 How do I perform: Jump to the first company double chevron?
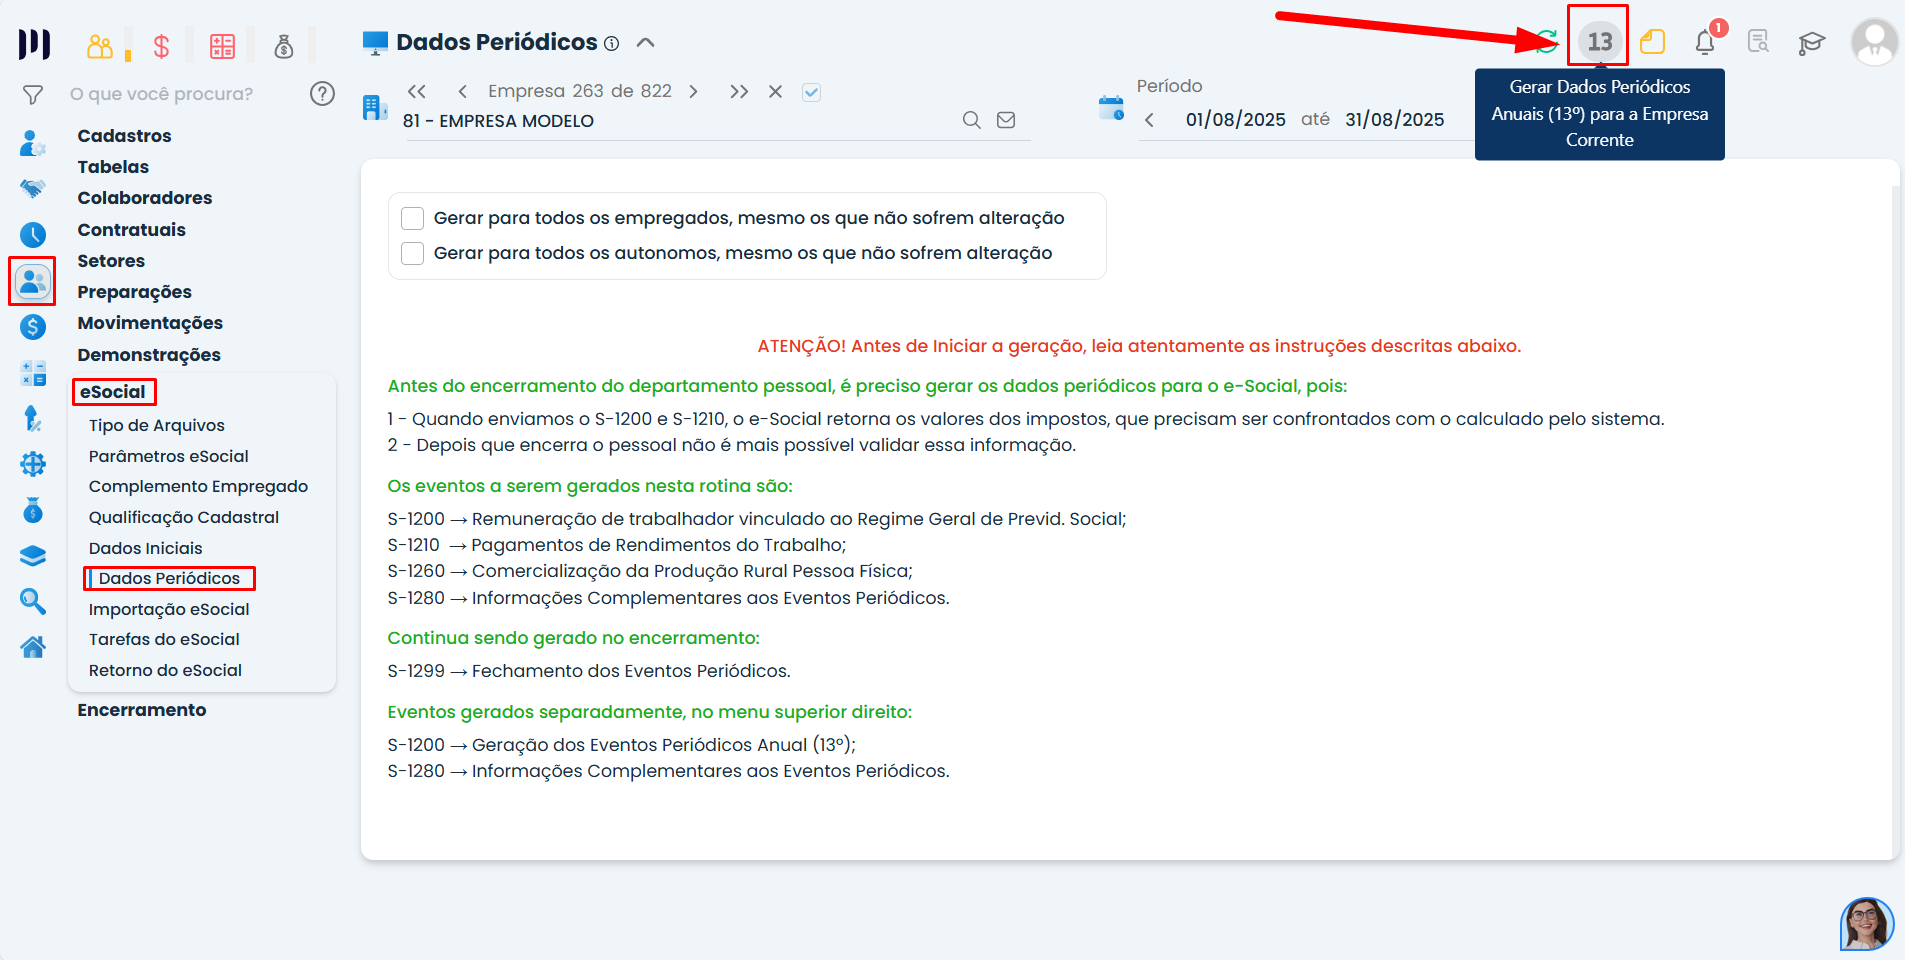click(417, 92)
